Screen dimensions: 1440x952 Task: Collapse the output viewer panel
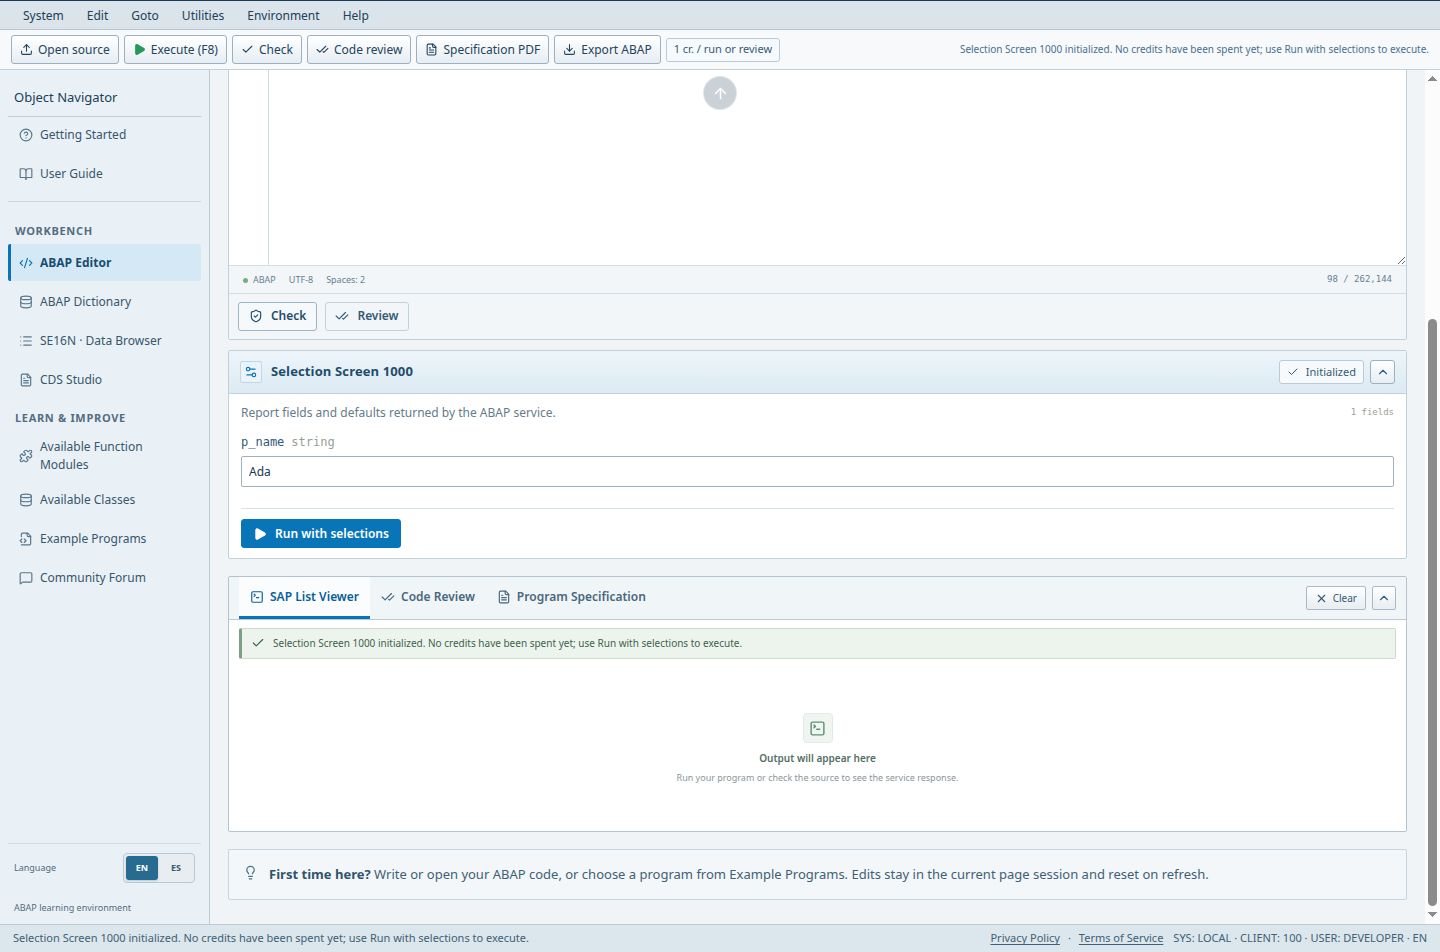coord(1383,598)
